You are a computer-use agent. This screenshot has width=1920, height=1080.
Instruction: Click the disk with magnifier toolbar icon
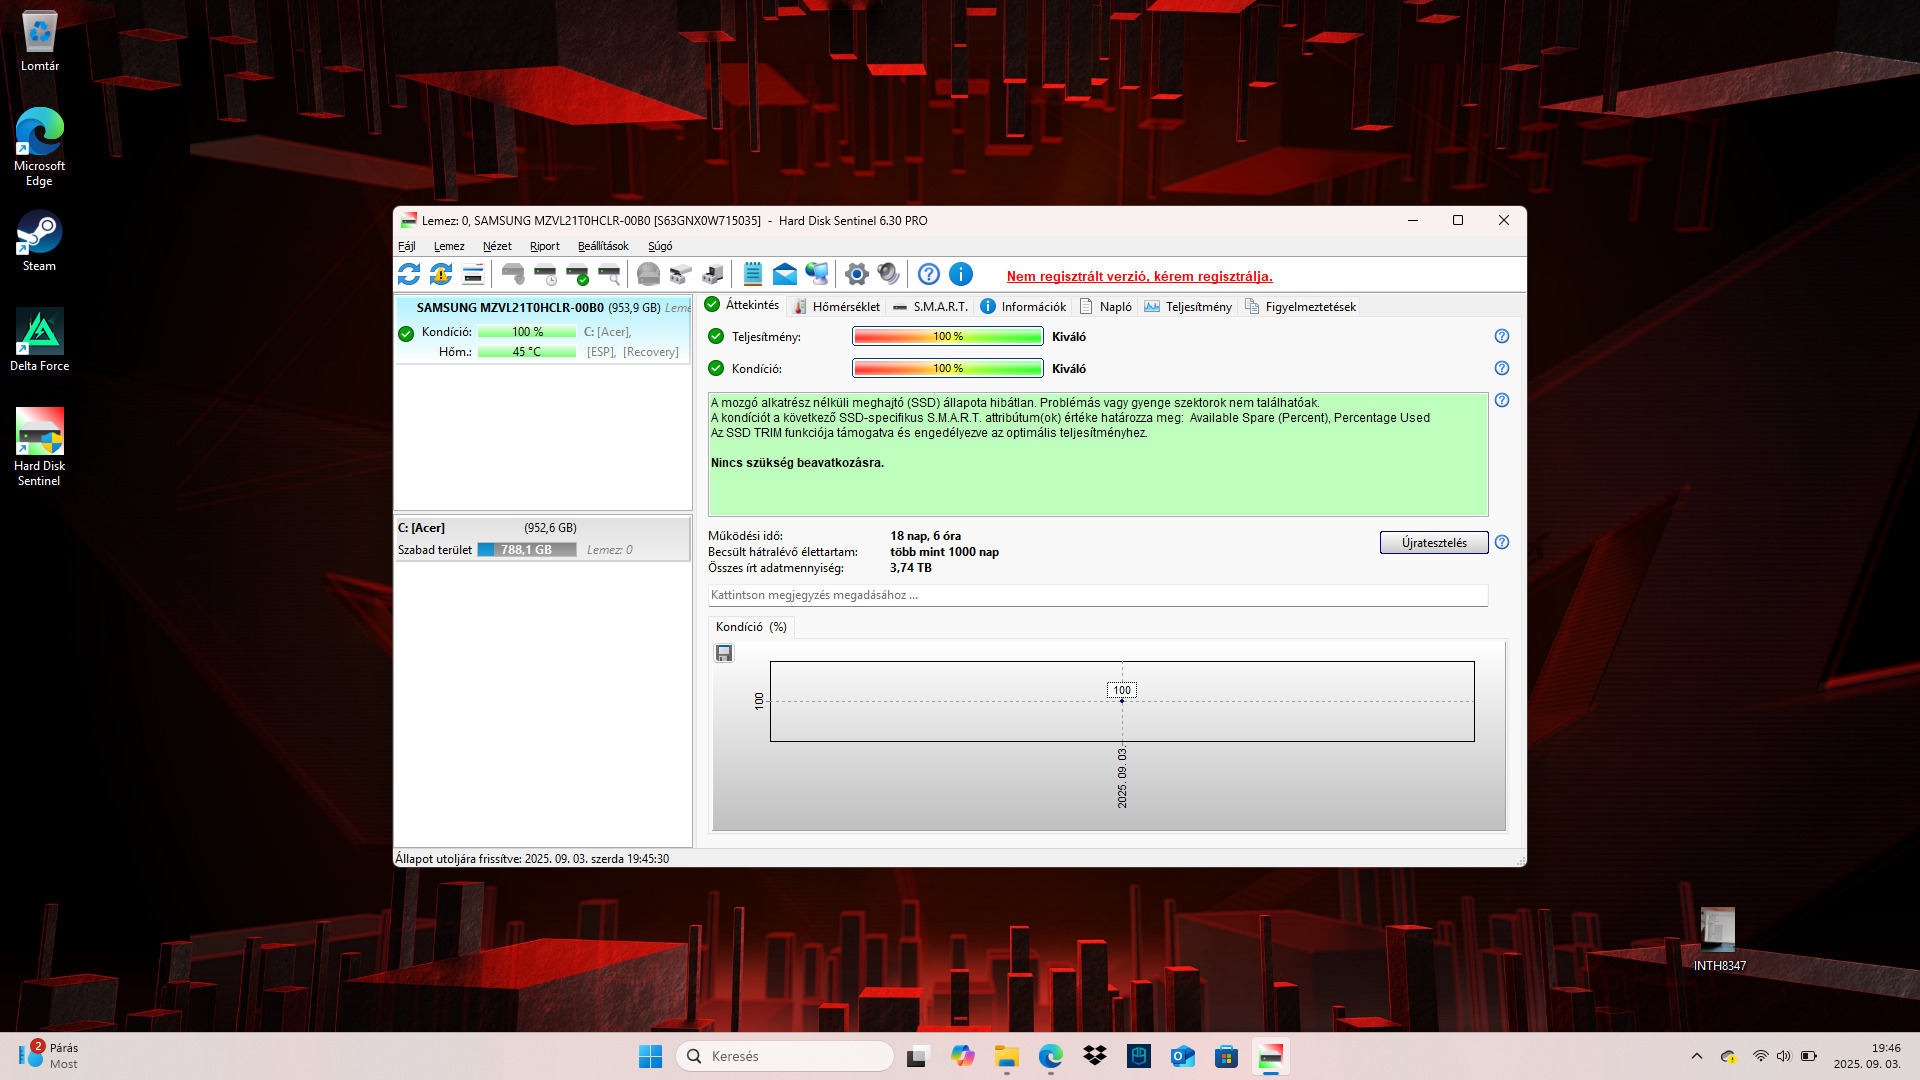click(609, 274)
